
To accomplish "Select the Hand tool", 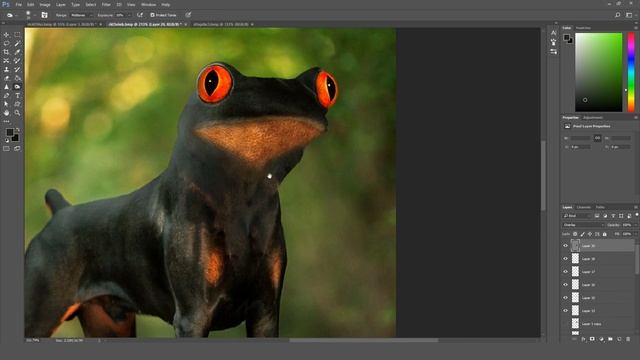I will (x=7, y=113).
